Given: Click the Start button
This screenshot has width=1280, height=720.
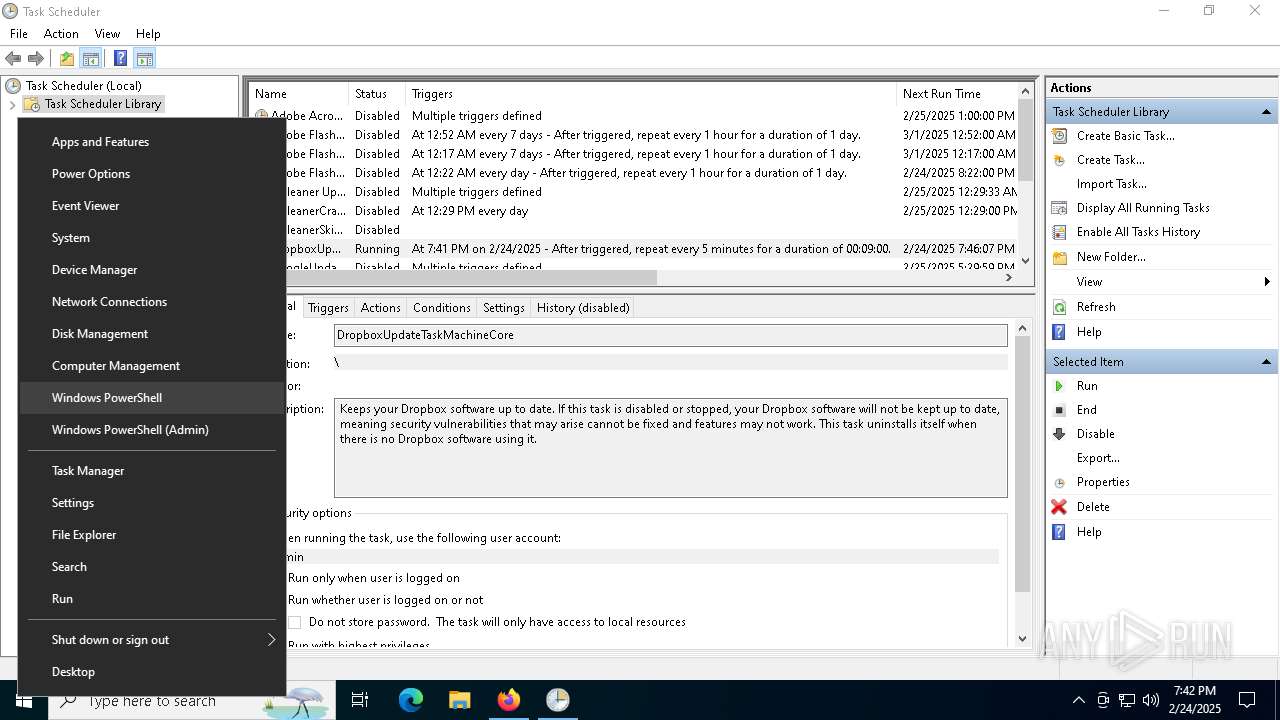Looking at the screenshot, I should [x=23, y=700].
